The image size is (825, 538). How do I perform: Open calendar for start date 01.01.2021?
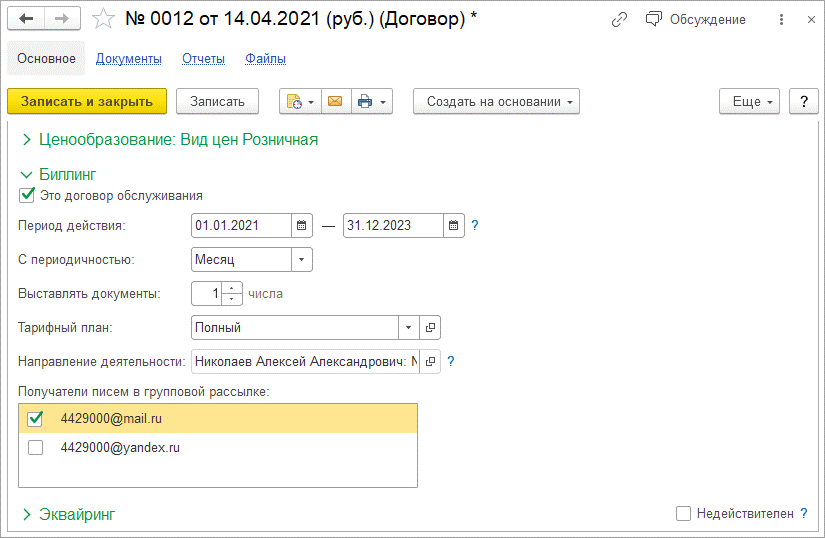[x=302, y=225]
